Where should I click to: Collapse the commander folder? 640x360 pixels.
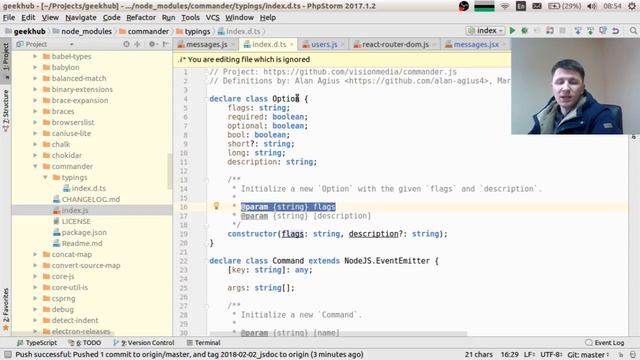coord(36,166)
